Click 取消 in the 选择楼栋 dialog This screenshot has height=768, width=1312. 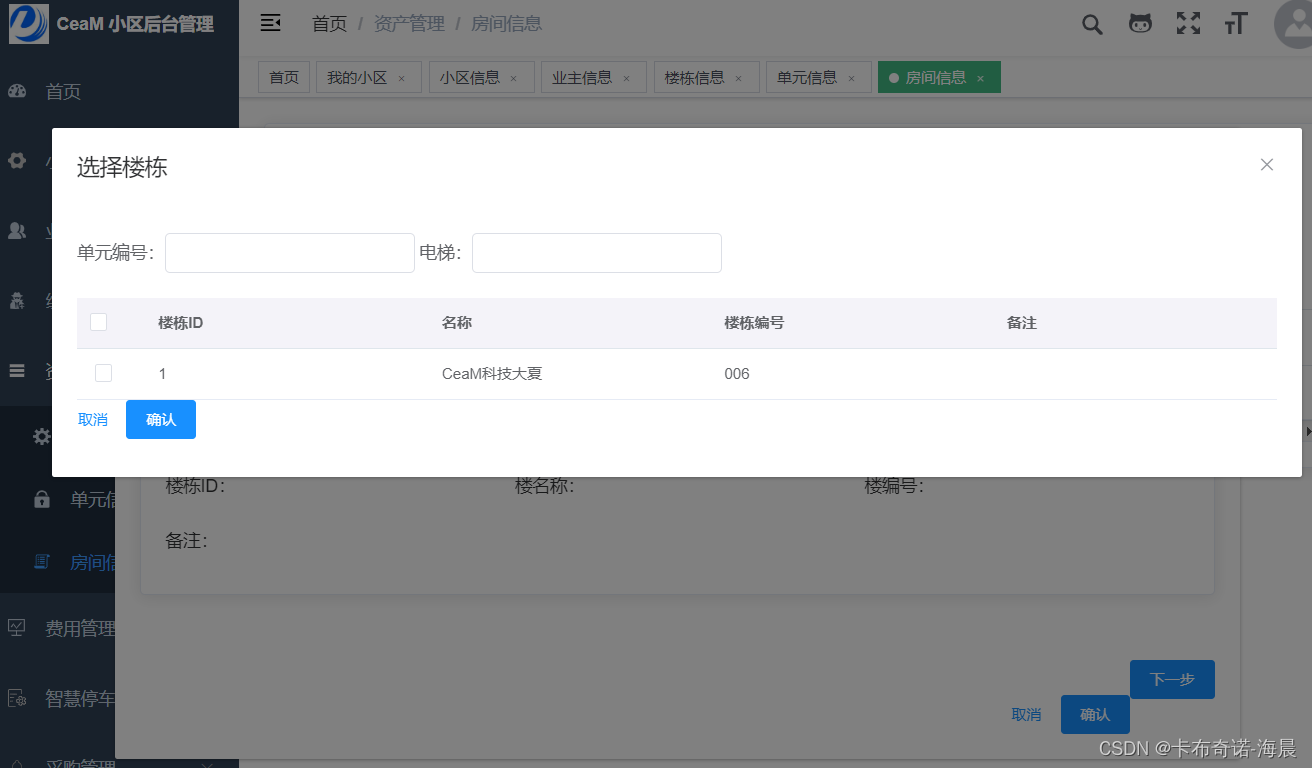[x=93, y=420]
